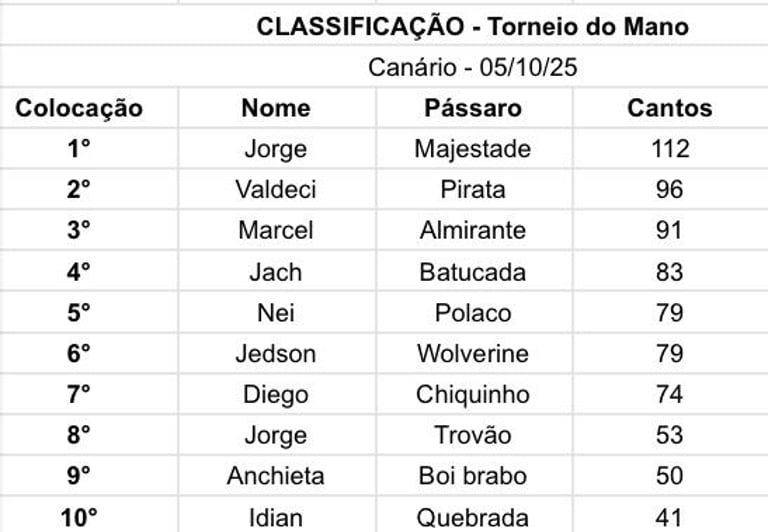The width and height of the screenshot is (768, 532).
Task: Select the cell containing Majestade
Action: [x=474, y=148]
